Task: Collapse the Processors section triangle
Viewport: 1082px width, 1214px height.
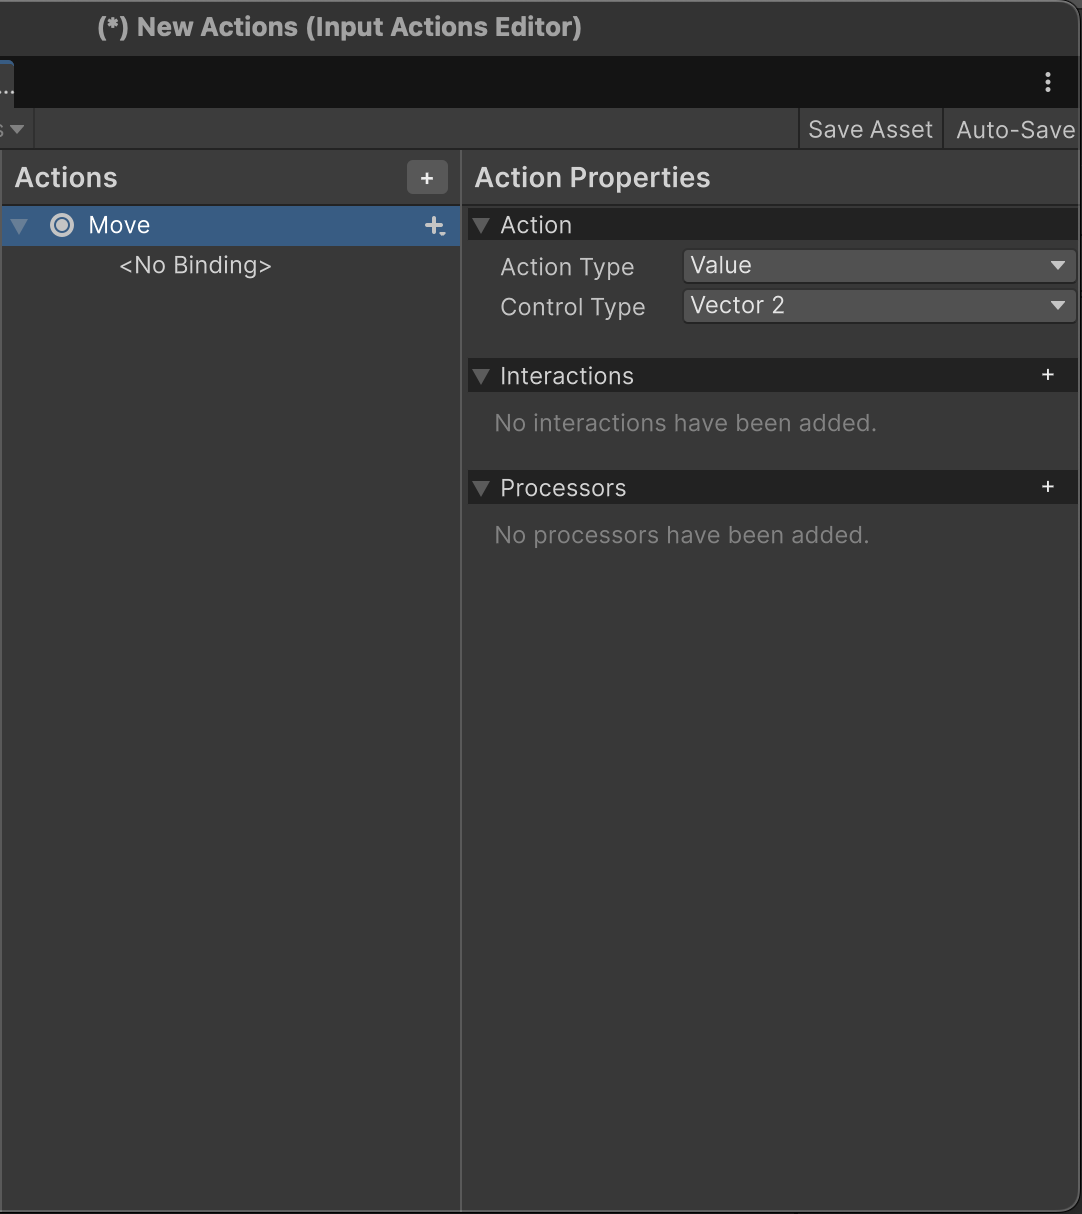Action: (x=481, y=489)
